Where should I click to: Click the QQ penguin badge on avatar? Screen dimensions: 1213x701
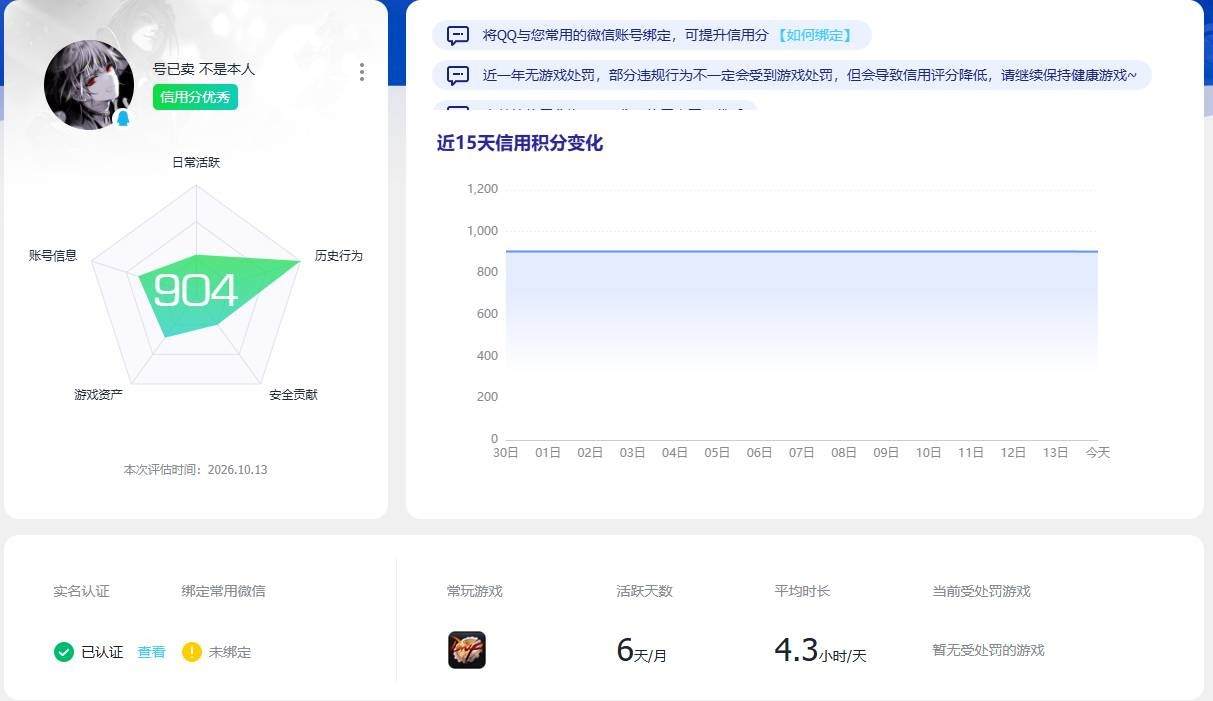tap(123, 118)
